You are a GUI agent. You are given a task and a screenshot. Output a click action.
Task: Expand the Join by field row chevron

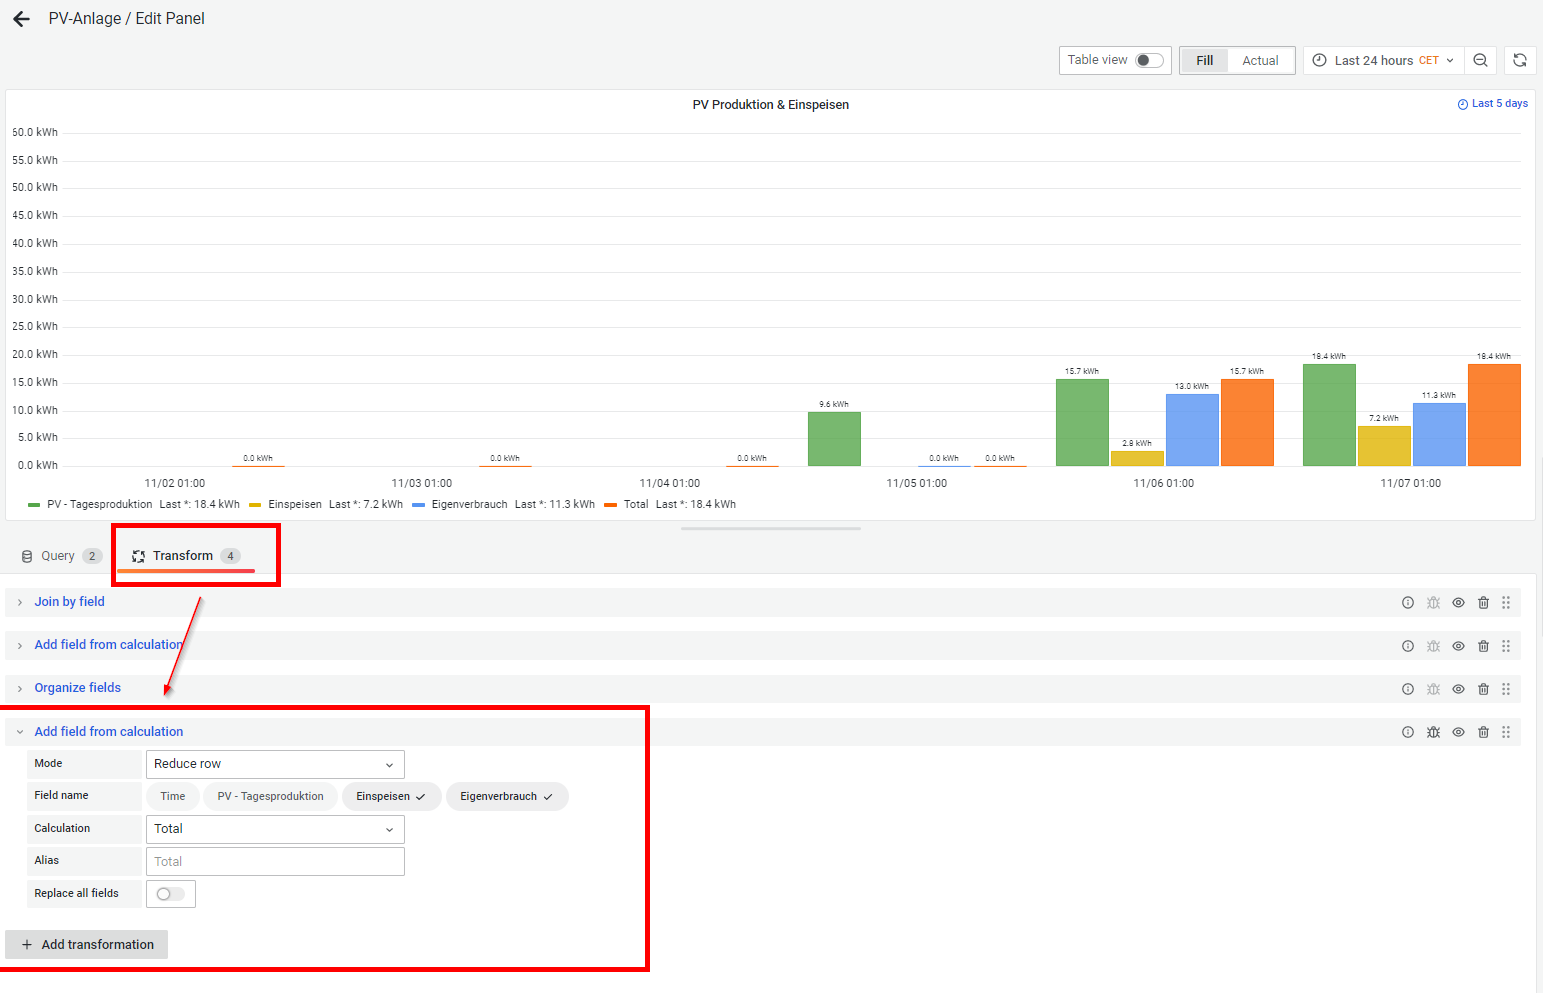(20, 602)
